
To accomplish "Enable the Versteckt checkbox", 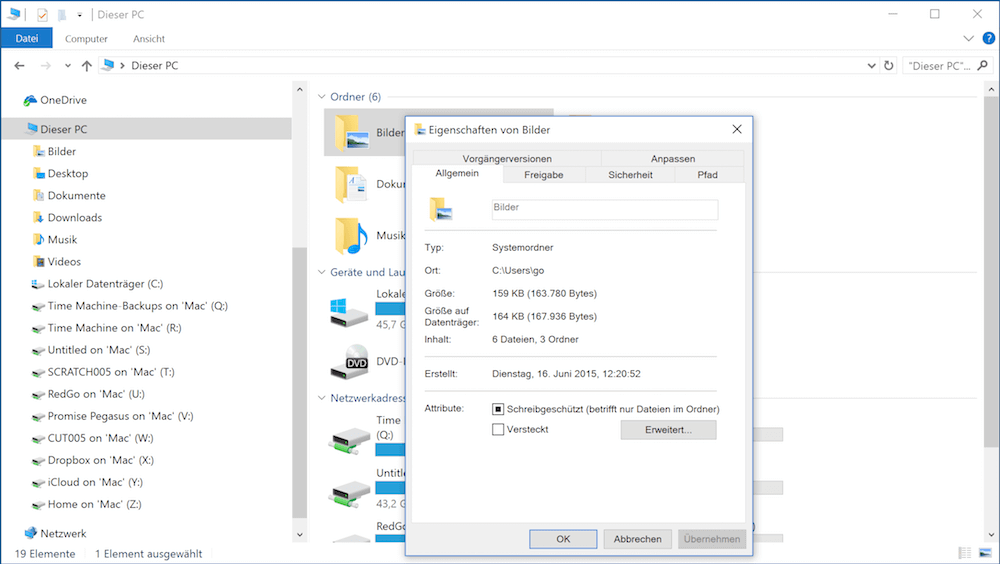I will 498,429.
